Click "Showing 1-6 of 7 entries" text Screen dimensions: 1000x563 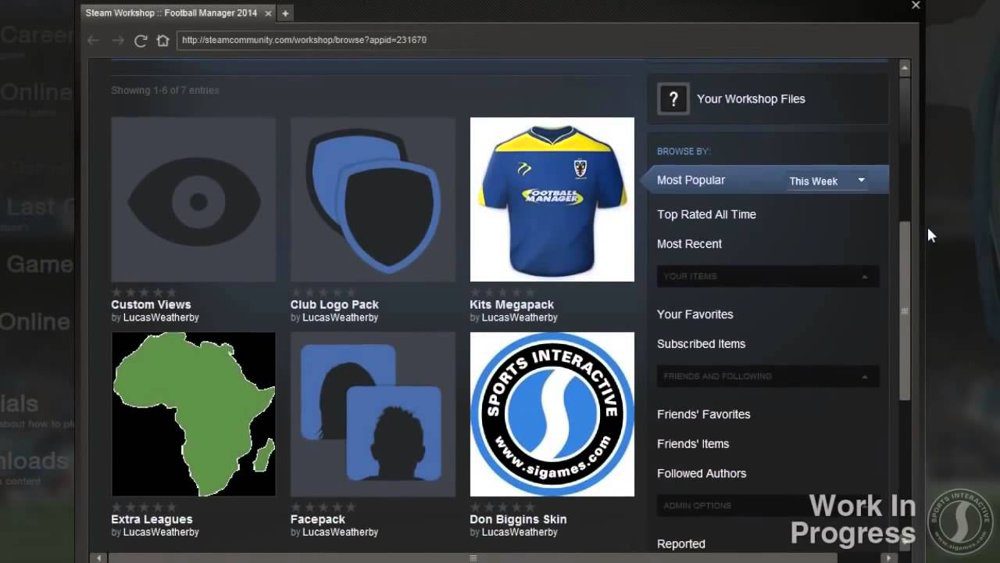(x=165, y=91)
